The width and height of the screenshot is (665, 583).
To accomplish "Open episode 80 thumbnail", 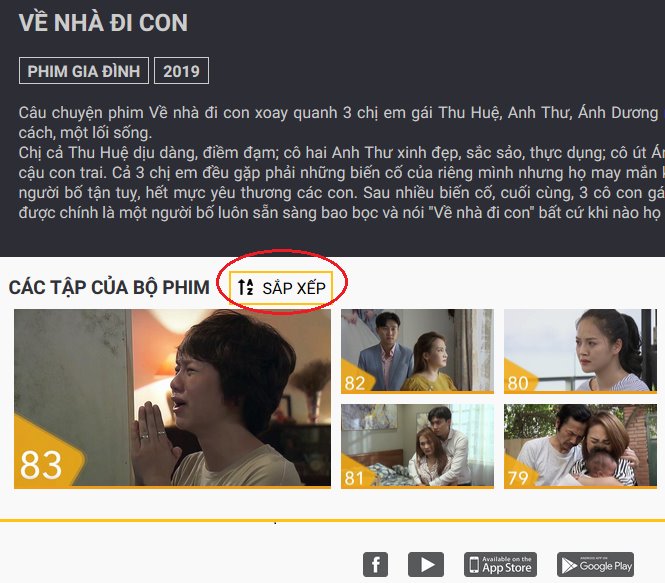I will pos(580,351).
